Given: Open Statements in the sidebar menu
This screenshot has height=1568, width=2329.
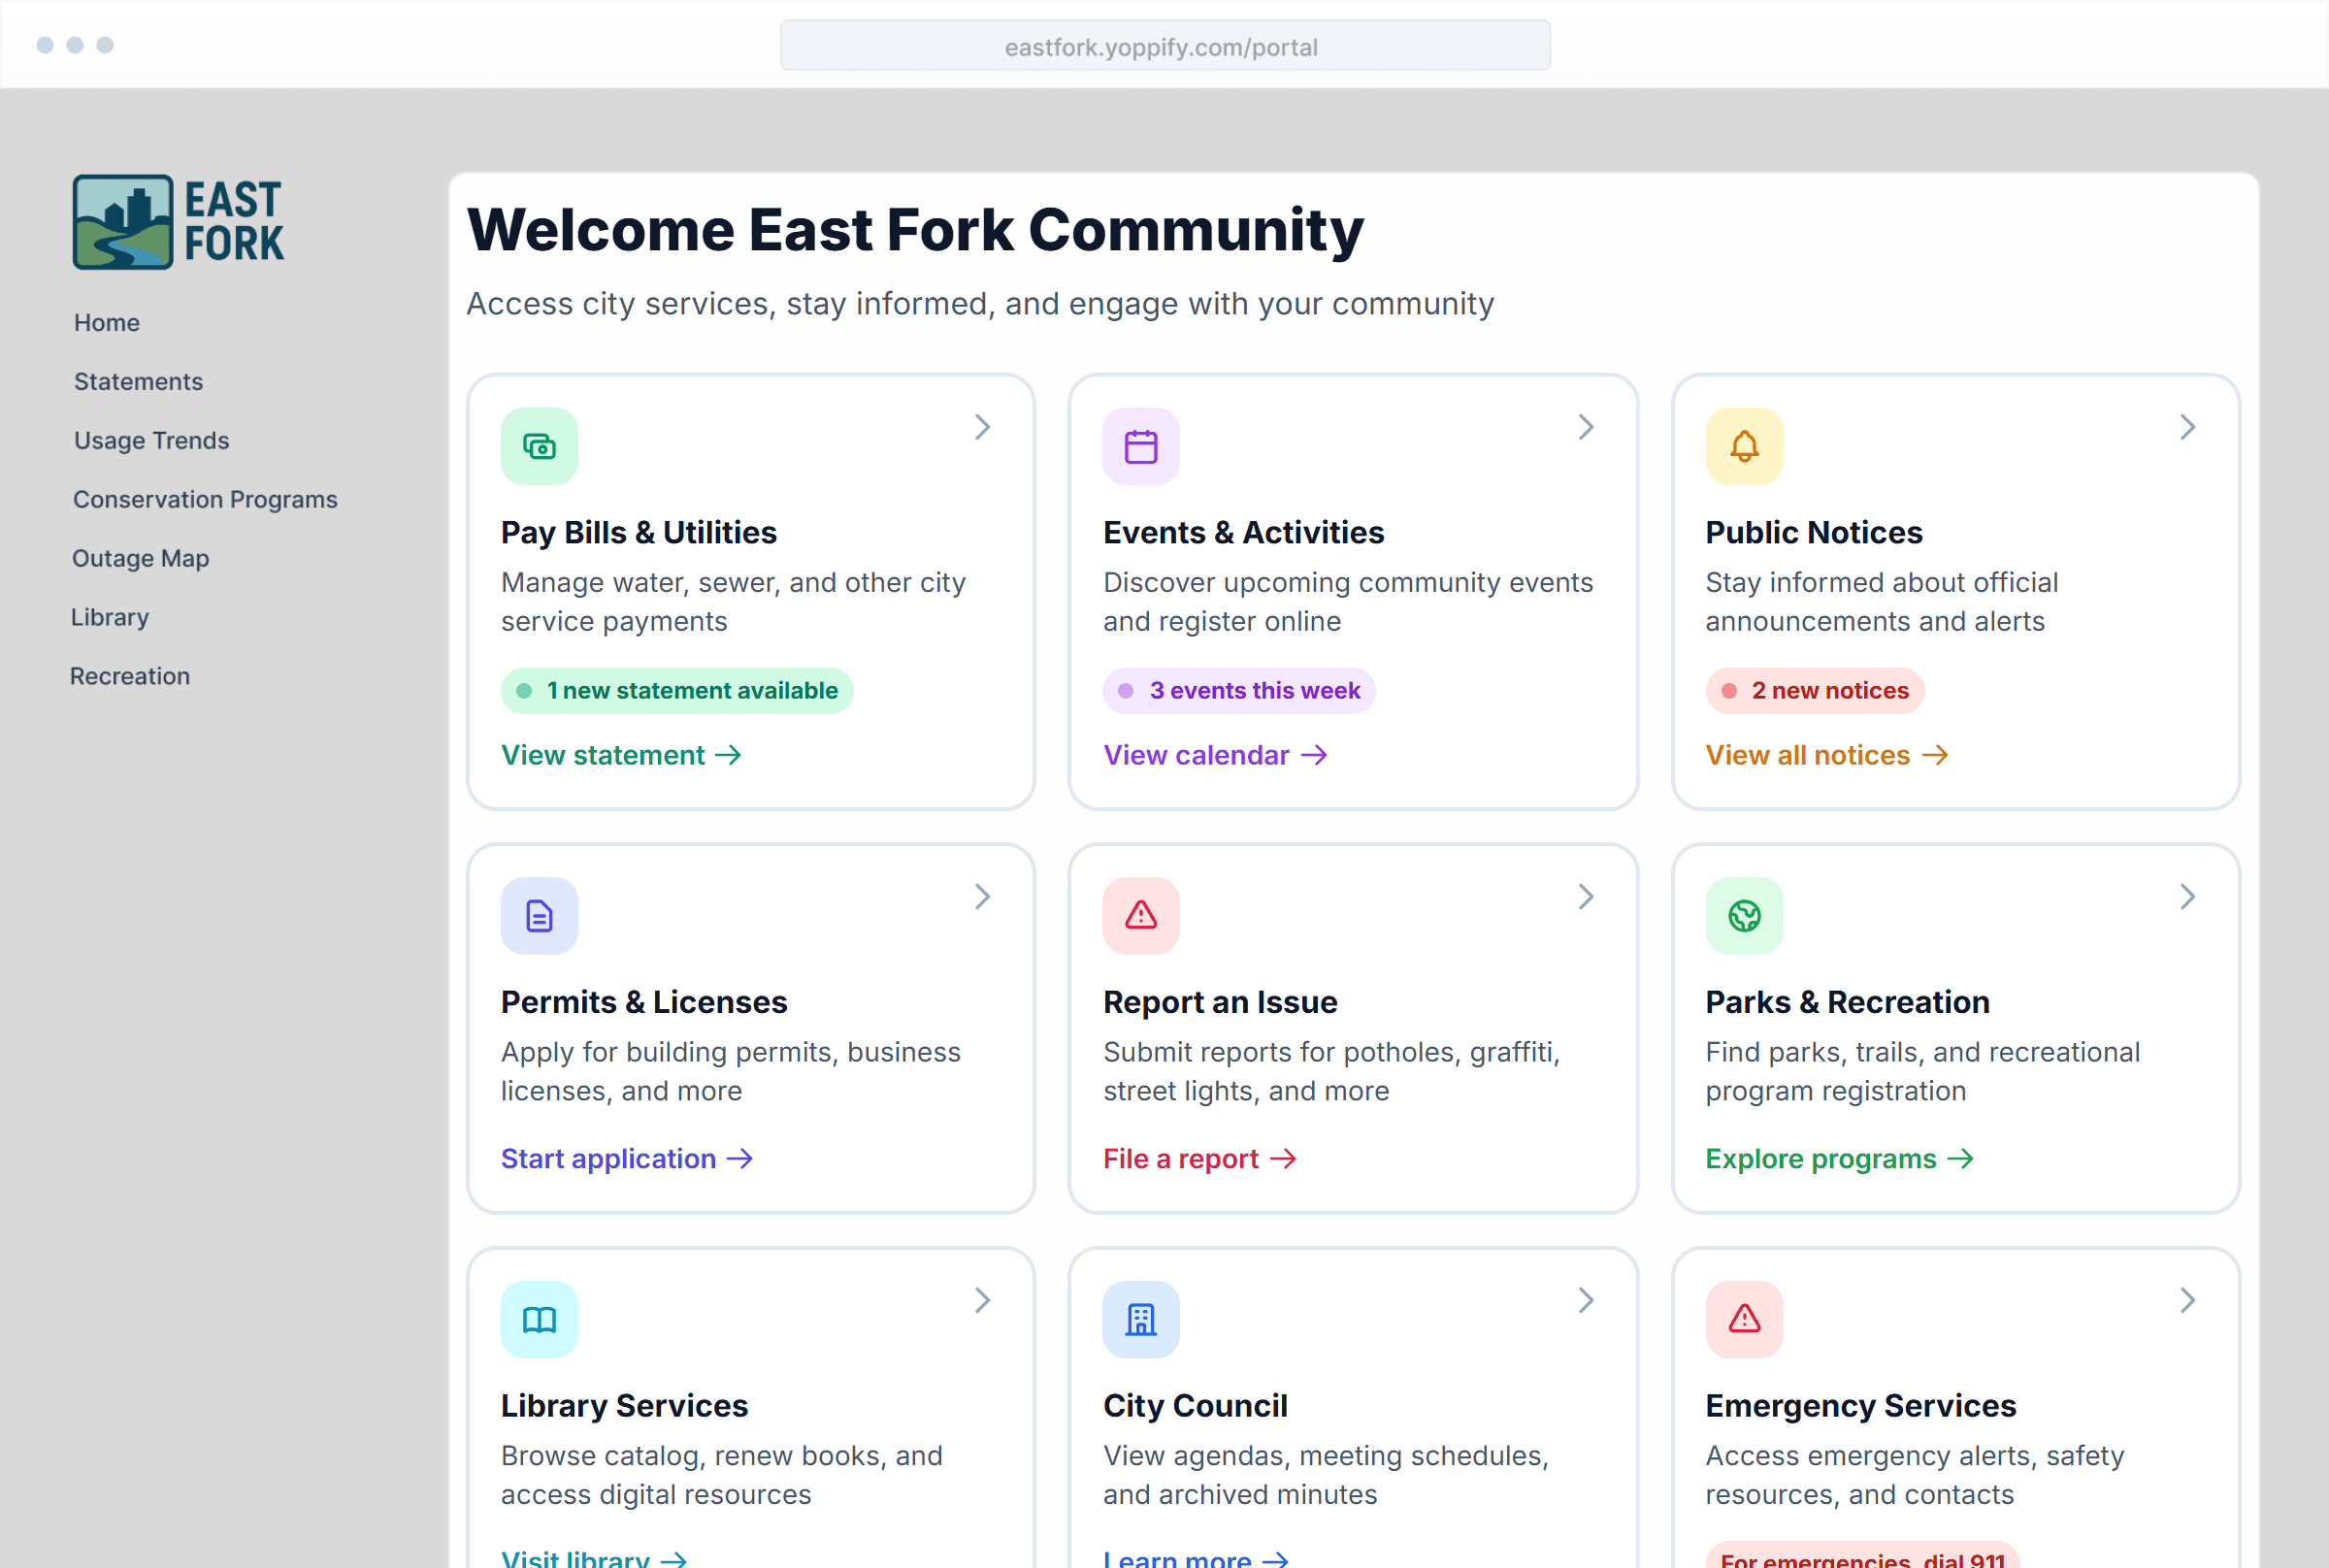Looking at the screenshot, I should tap(138, 381).
